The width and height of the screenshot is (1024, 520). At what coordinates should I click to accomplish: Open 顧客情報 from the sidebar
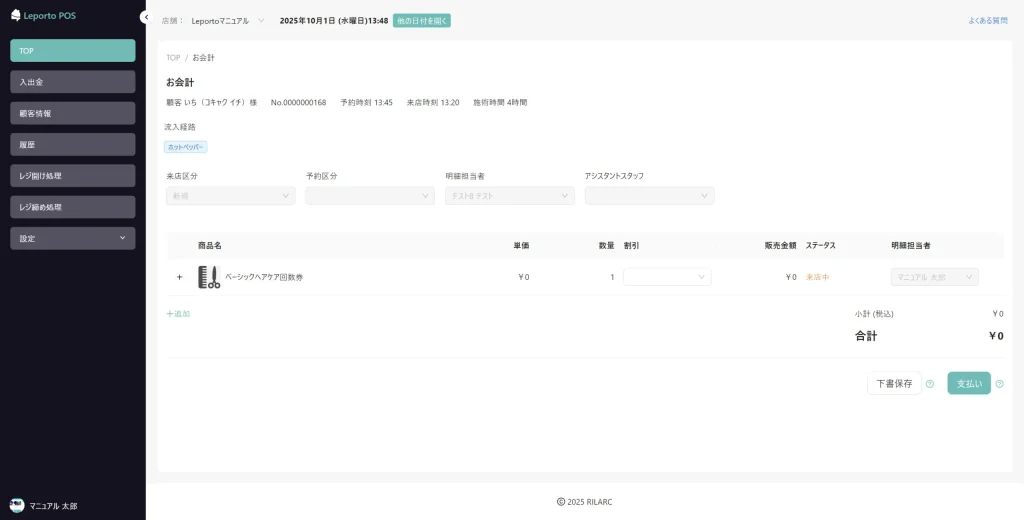point(73,113)
